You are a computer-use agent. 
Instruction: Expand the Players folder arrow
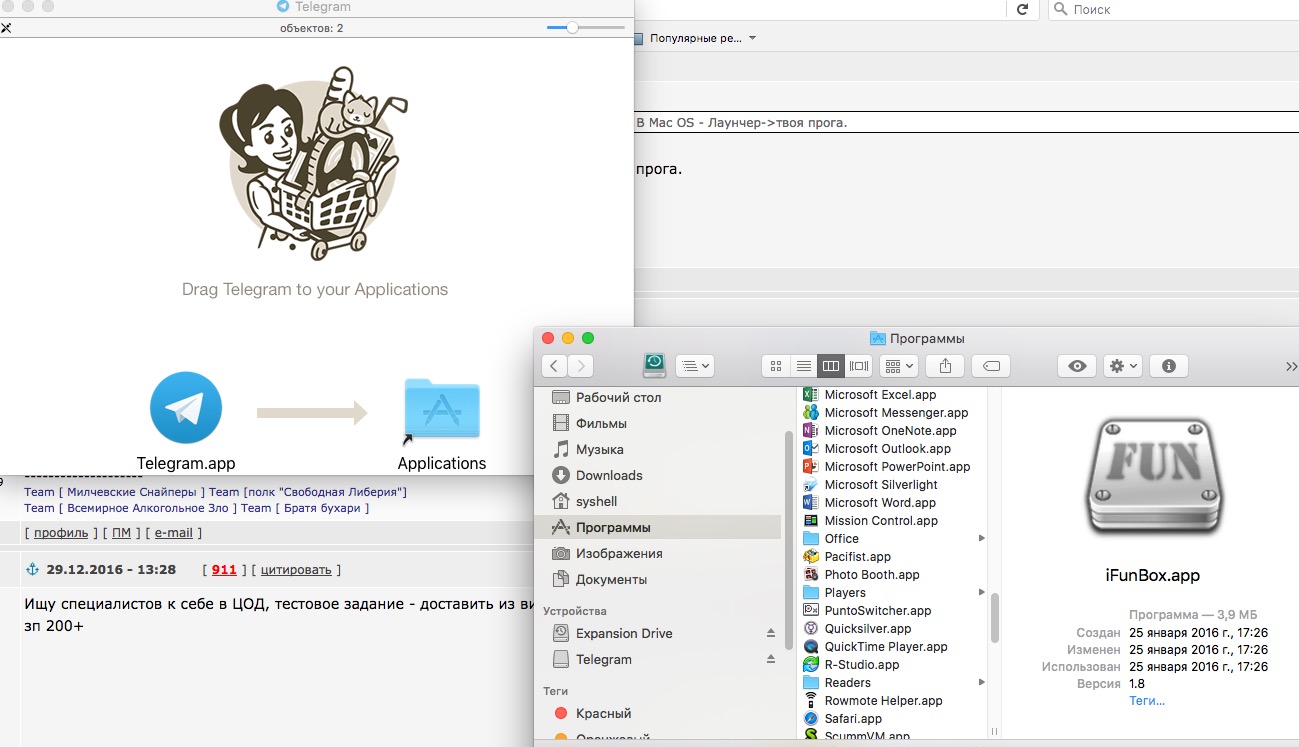coord(981,593)
